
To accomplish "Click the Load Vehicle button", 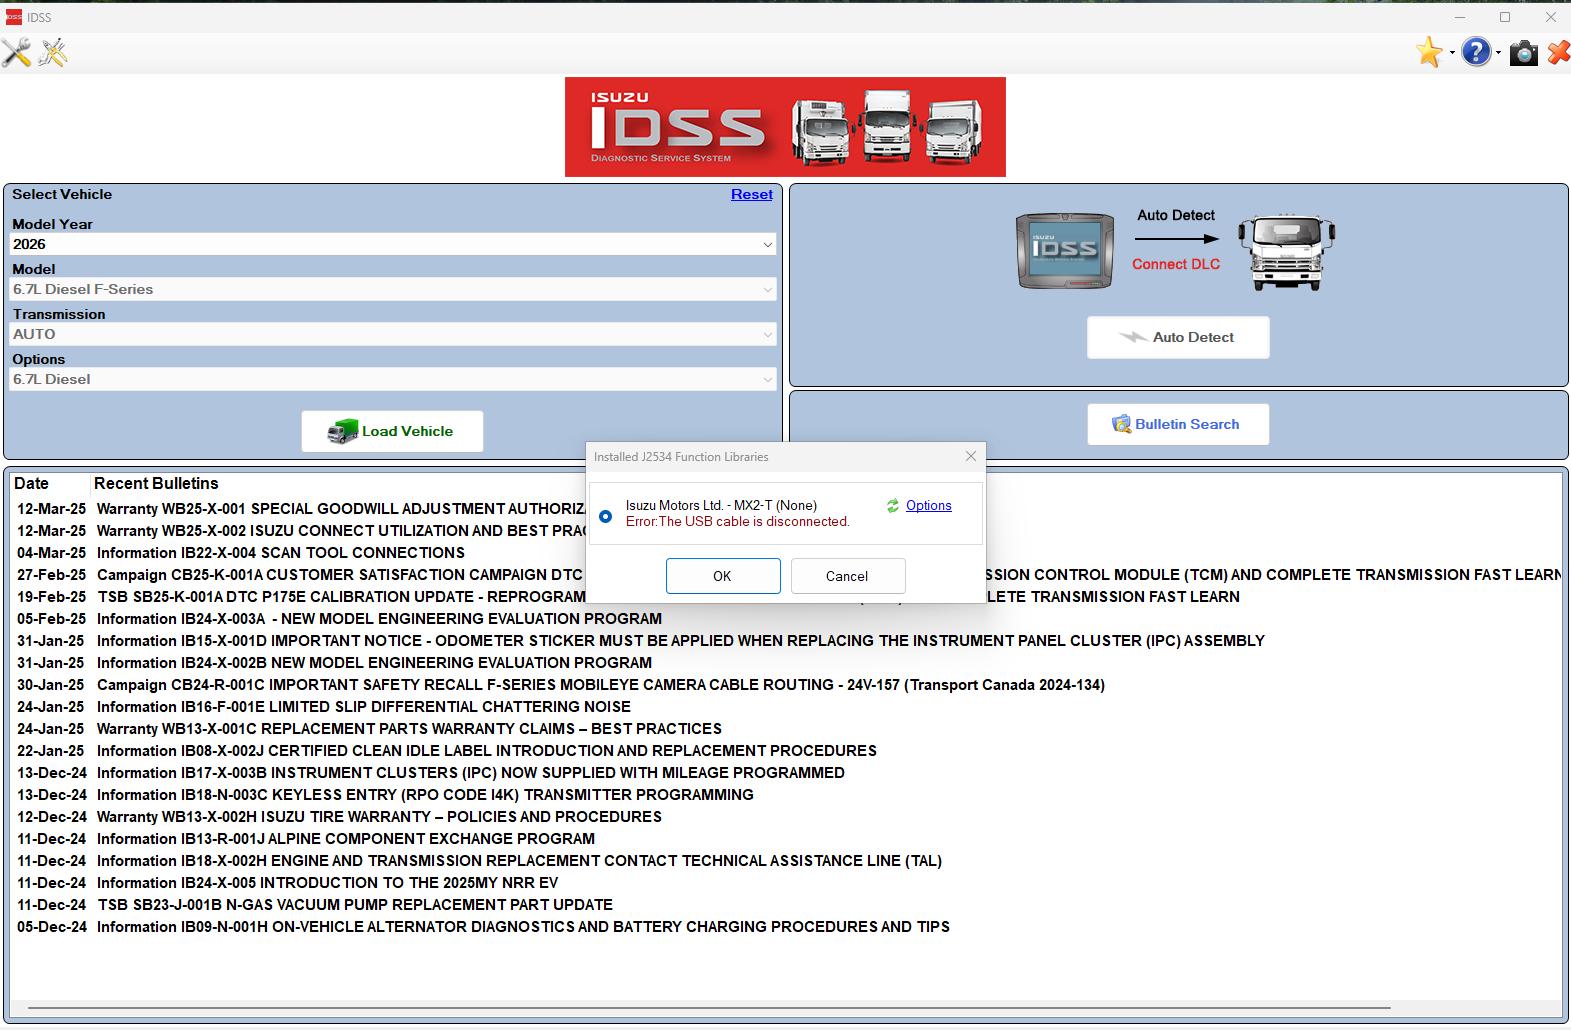I will 392,431.
